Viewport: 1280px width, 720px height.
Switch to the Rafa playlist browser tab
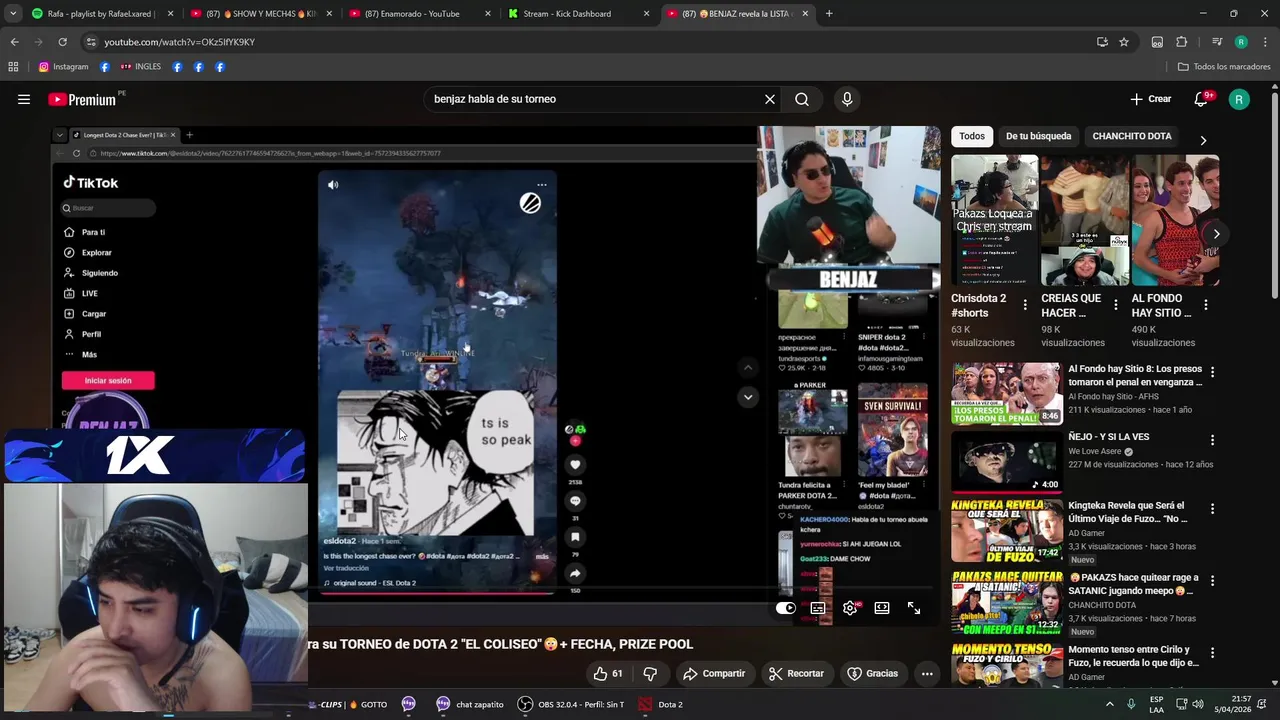point(103,14)
